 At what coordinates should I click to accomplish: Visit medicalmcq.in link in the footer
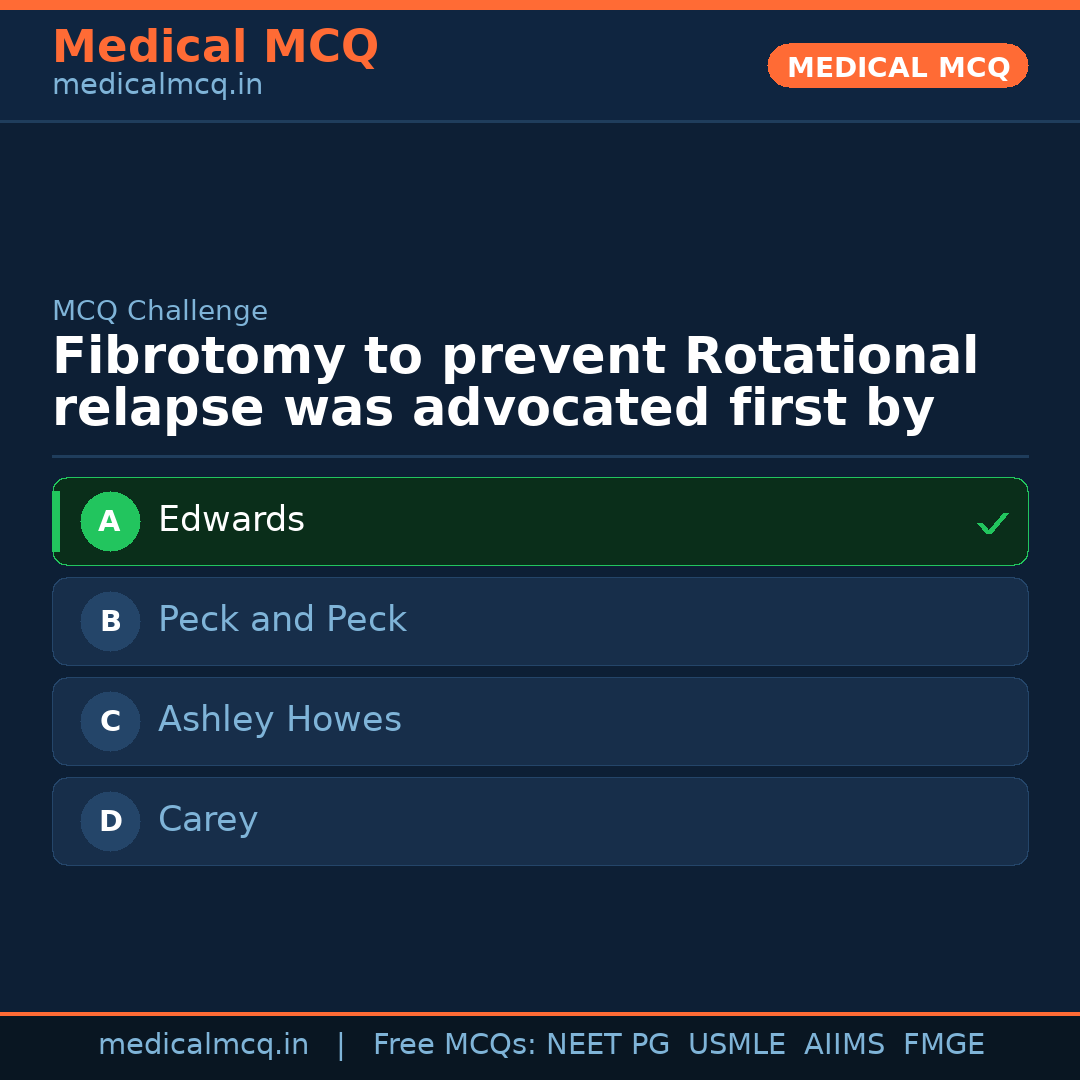pyautogui.click(x=203, y=1045)
